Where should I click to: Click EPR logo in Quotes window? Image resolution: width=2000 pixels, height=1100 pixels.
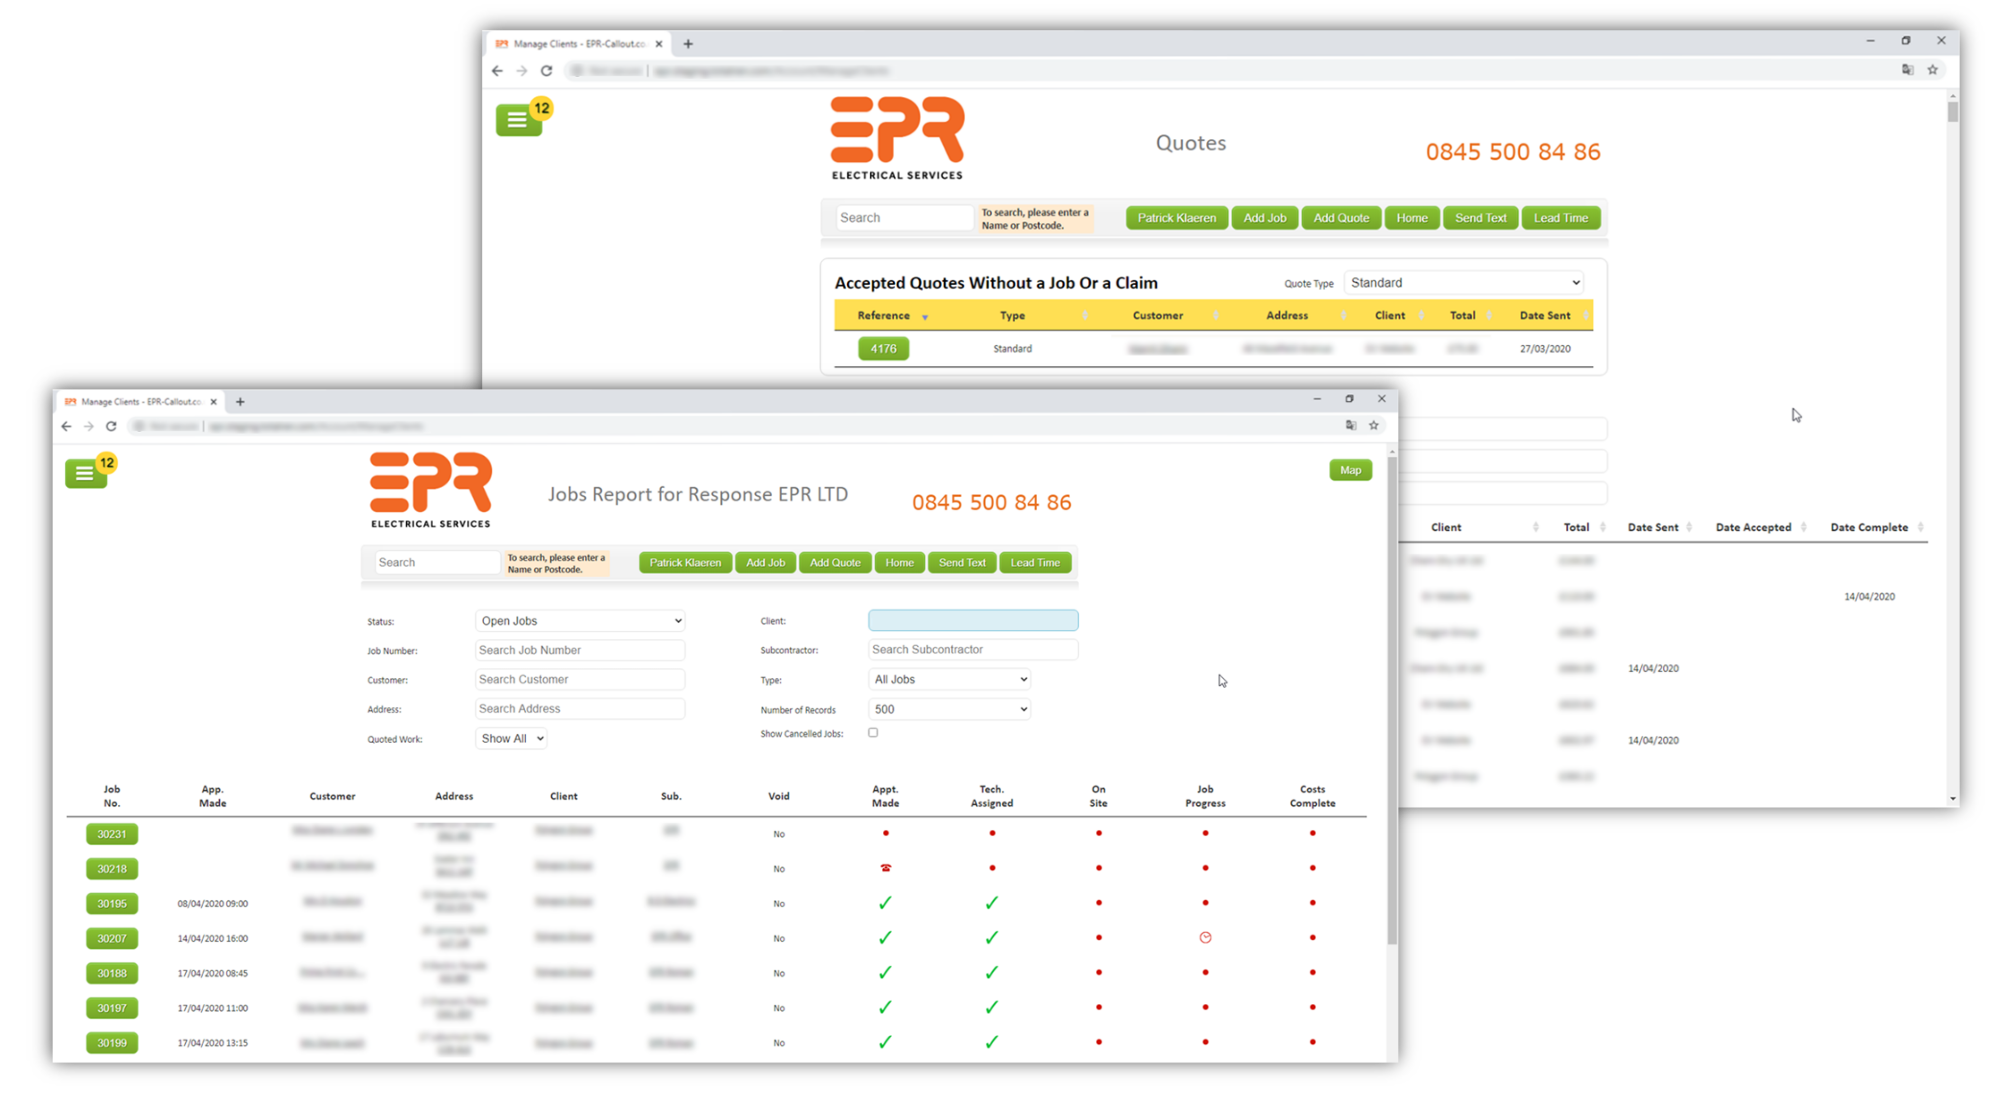[x=897, y=138]
